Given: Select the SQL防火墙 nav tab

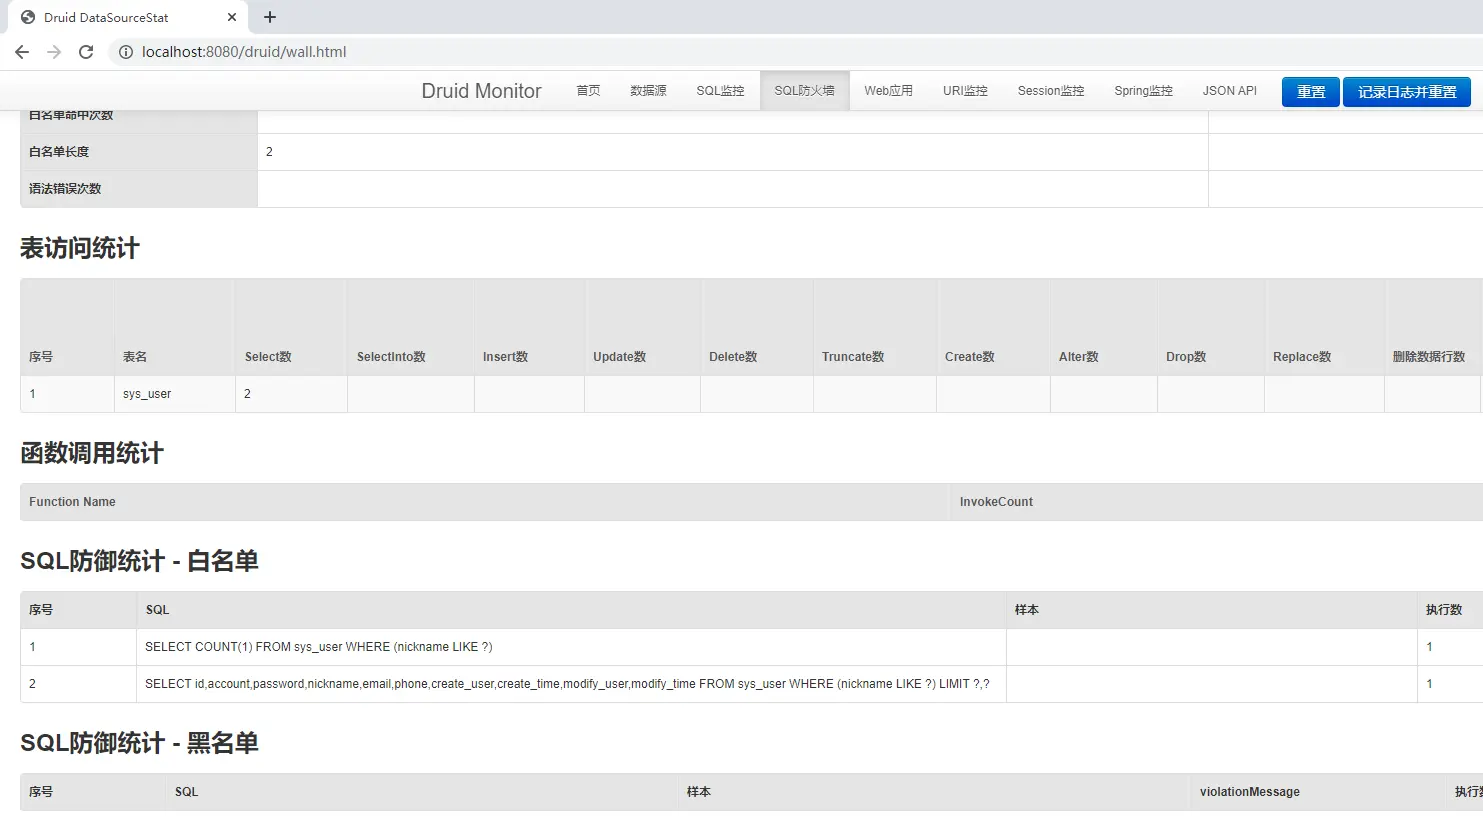Looking at the screenshot, I should (804, 91).
